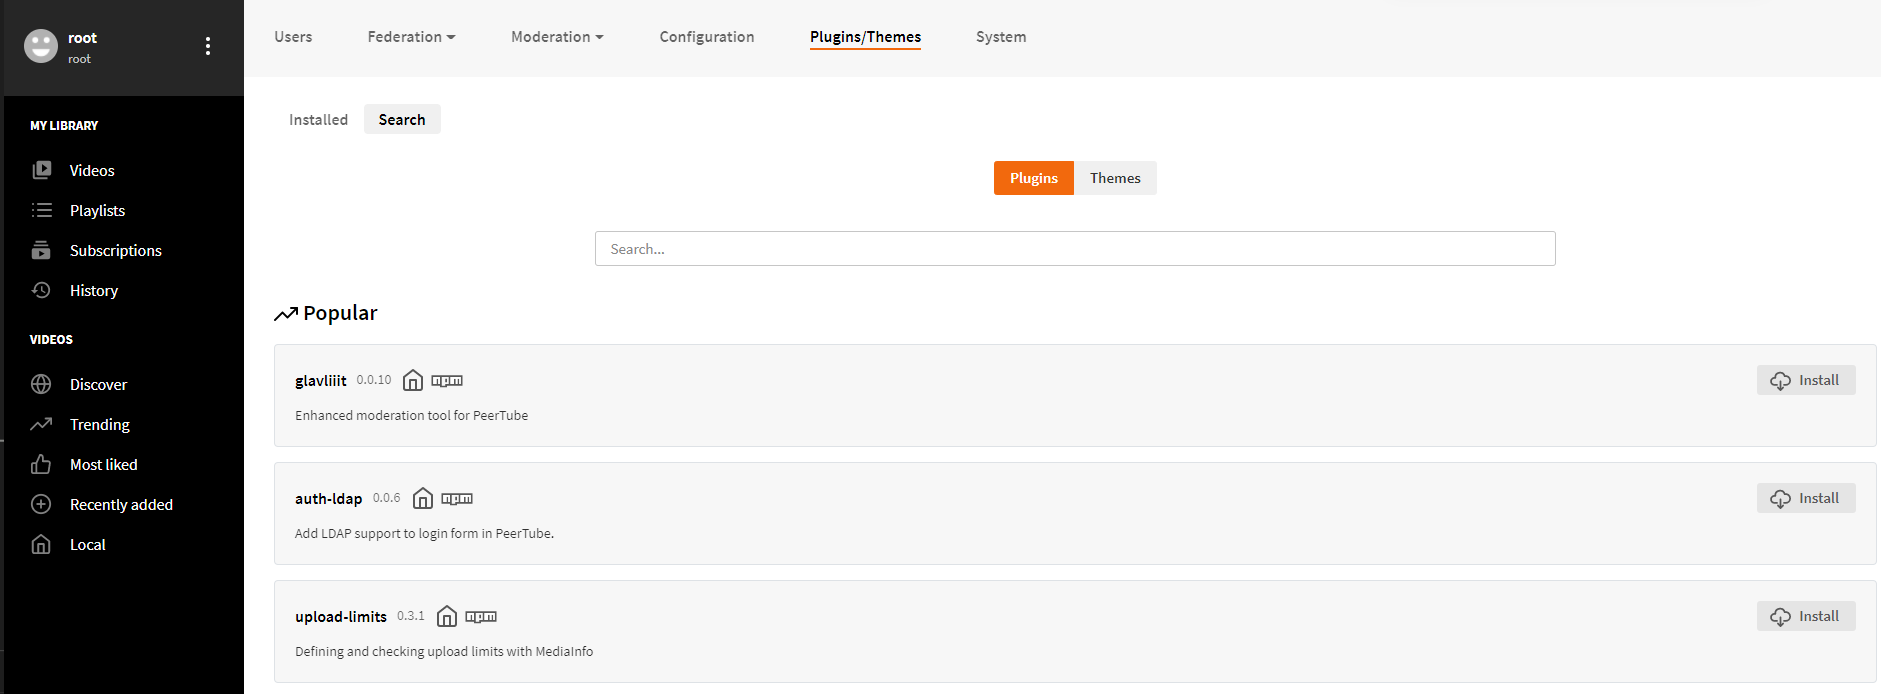Expand the Moderation dropdown menu

coord(557,37)
